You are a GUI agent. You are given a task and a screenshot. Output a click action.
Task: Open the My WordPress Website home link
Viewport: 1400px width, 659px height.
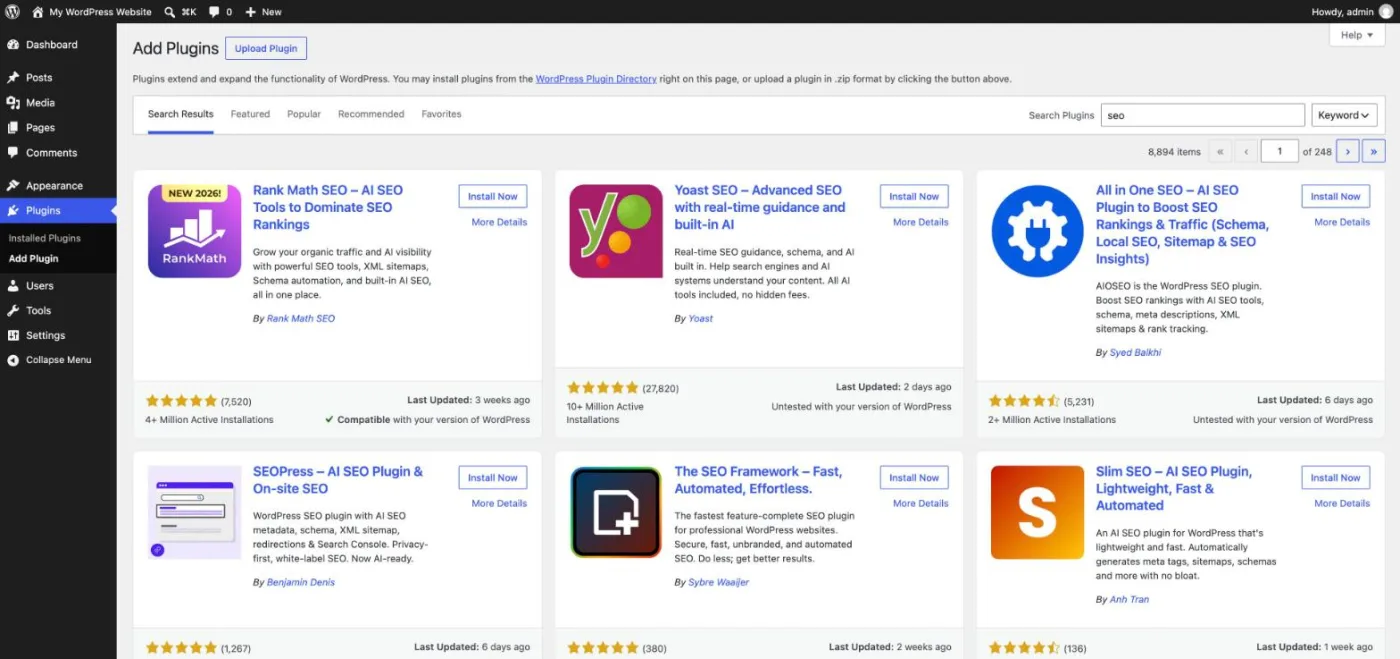(92, 12)
